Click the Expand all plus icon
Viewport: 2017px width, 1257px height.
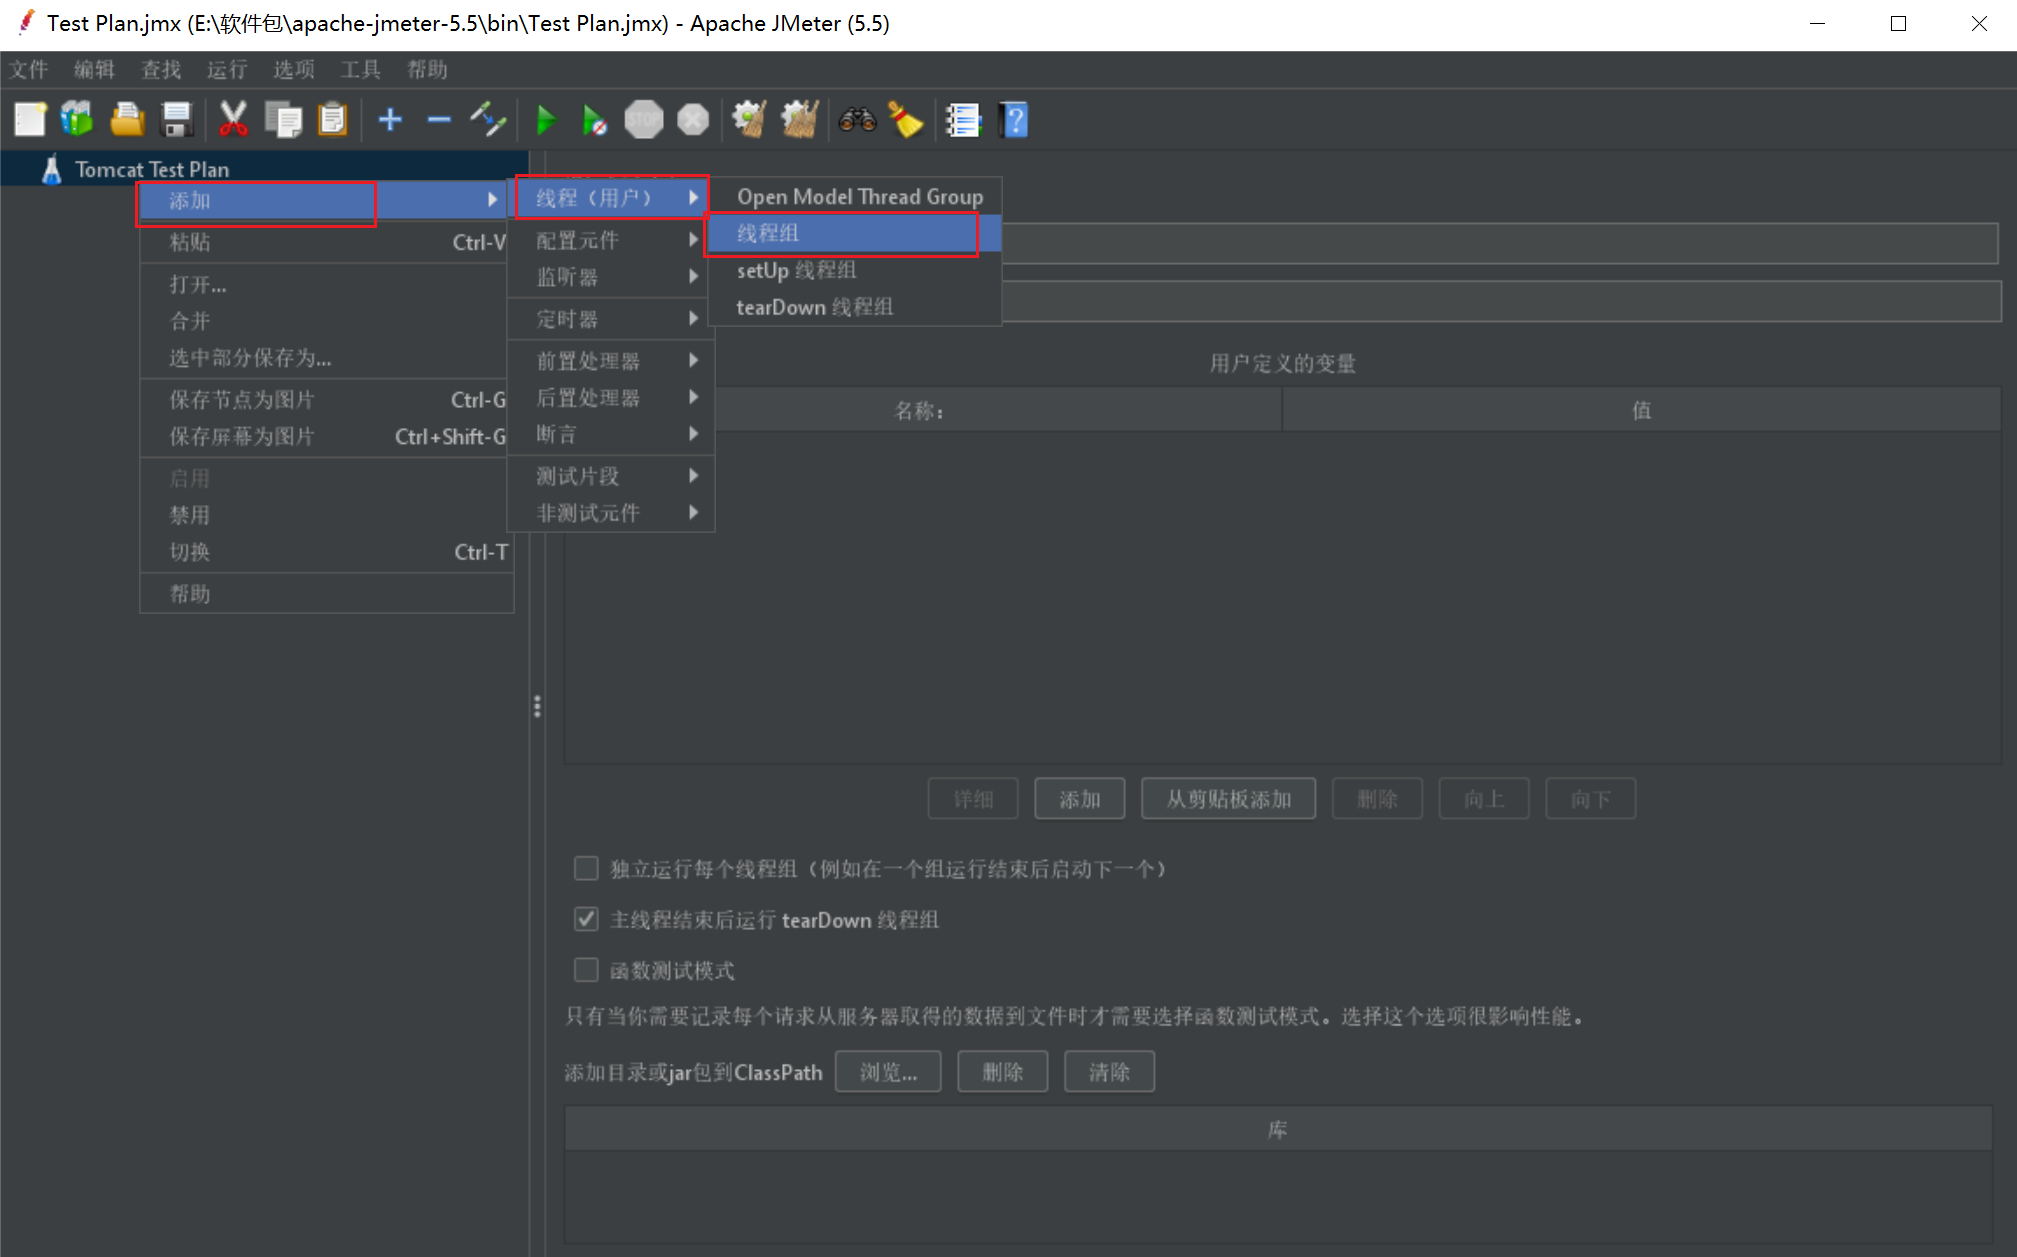[x=390, y=120]
